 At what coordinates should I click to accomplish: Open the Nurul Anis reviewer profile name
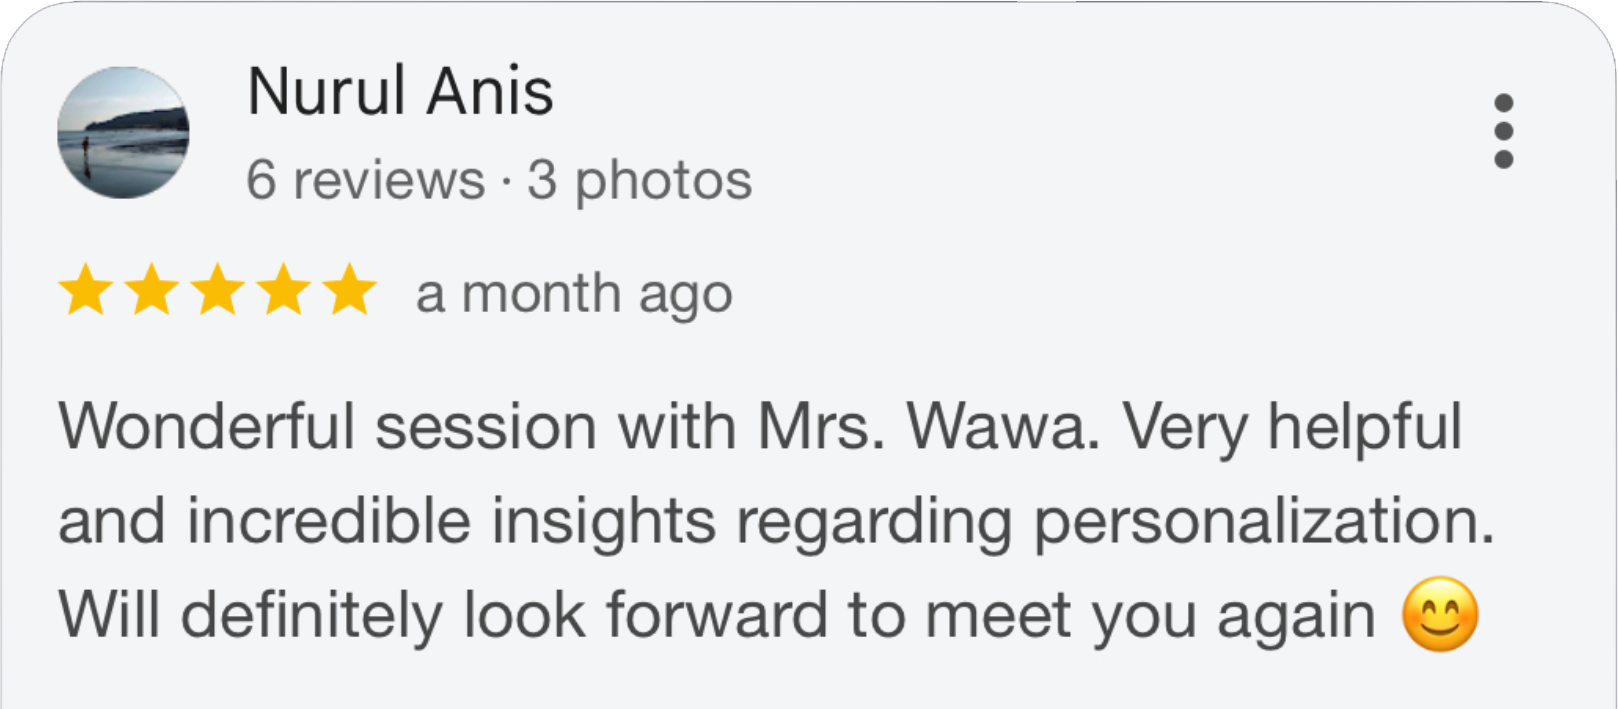pyautogui.click(x=399, y=92)
